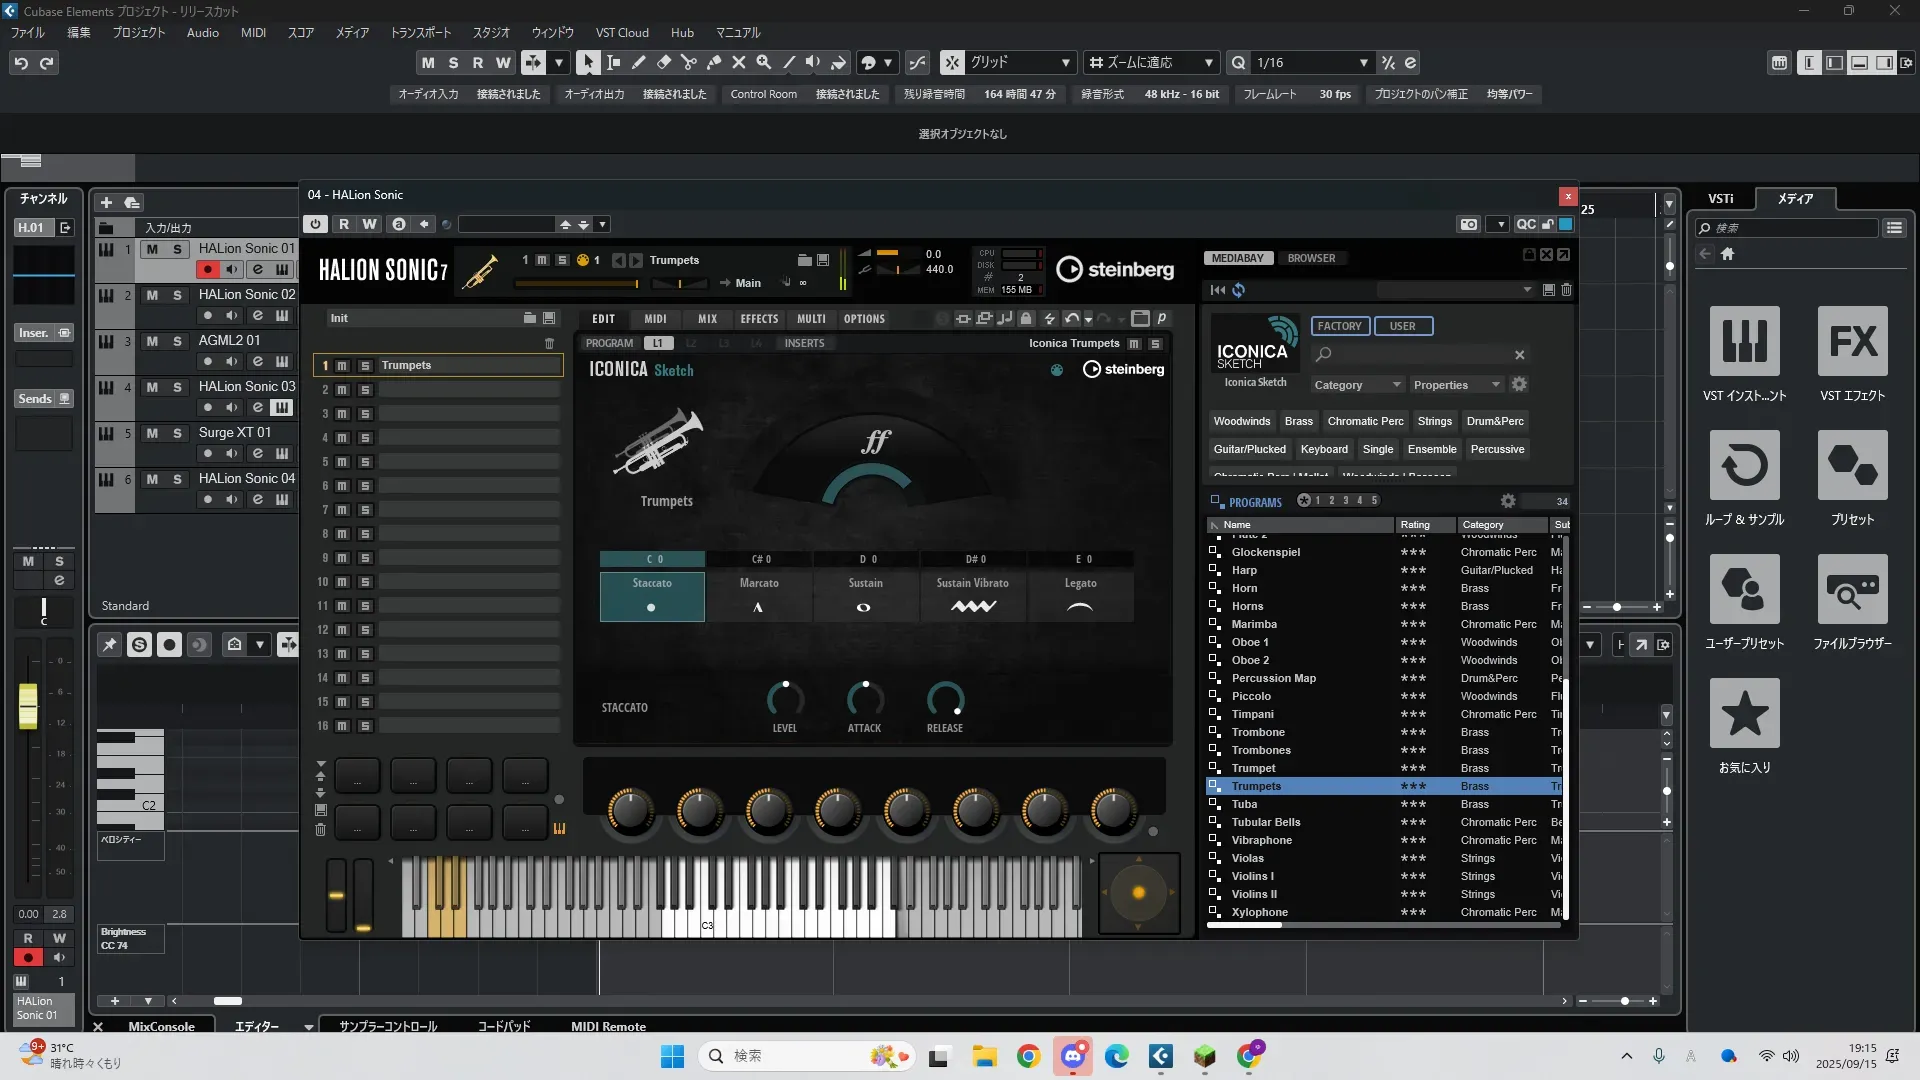Select the Zoom magnifier tool
The image size is (1920, 1080).
[x=763, y=62]
